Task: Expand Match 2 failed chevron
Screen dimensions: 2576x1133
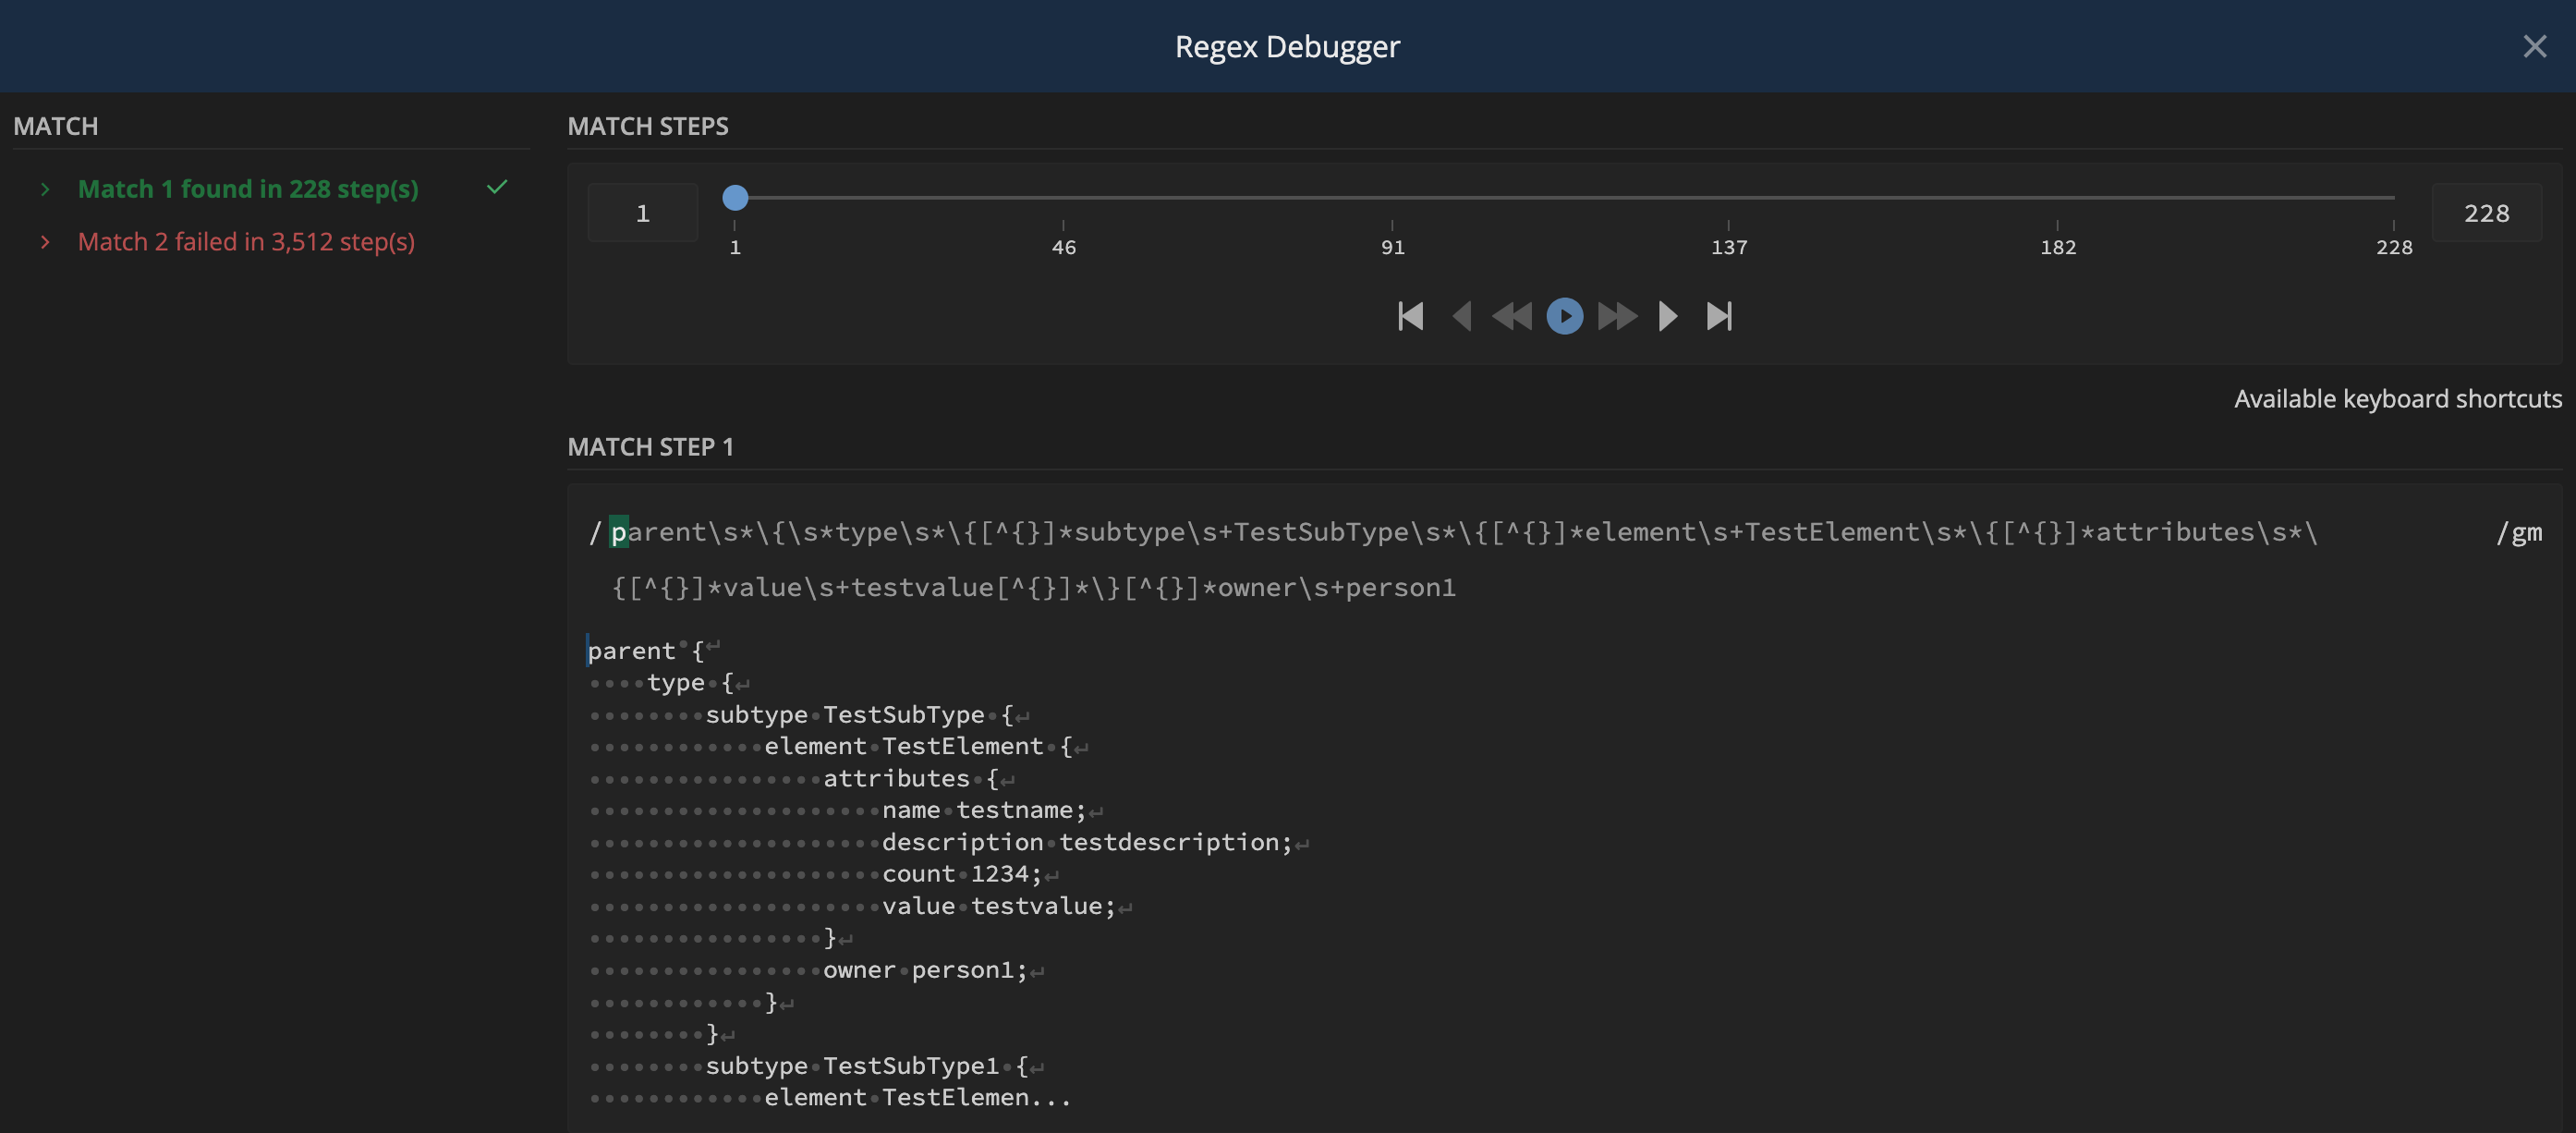Action: pyautogui.click(x=45, y=242)
